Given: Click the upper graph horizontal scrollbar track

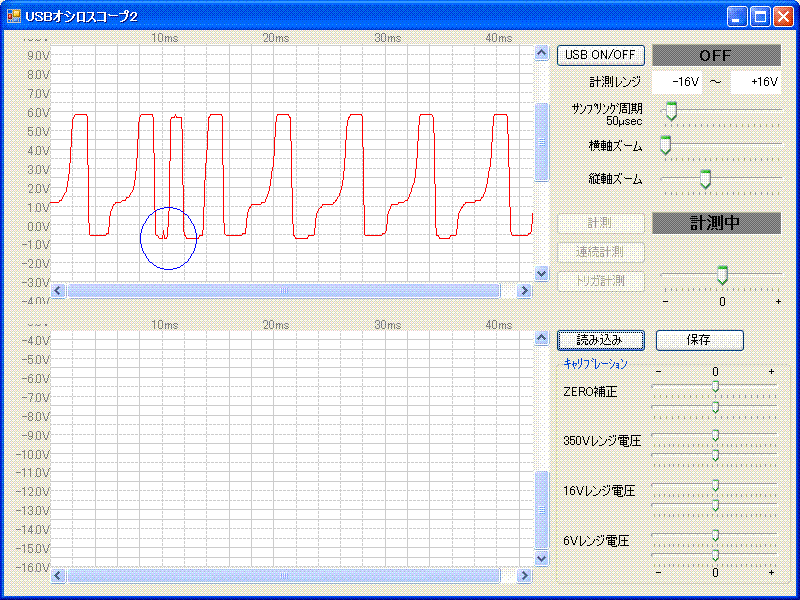Looking at the screenshot, I should (400, 291).
